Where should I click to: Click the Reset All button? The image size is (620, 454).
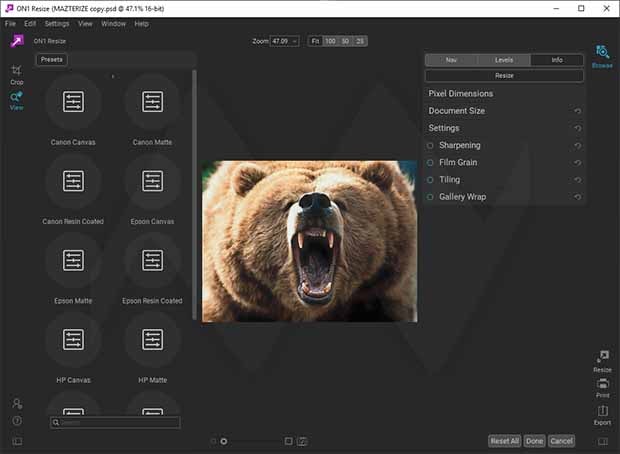[504, 441]
